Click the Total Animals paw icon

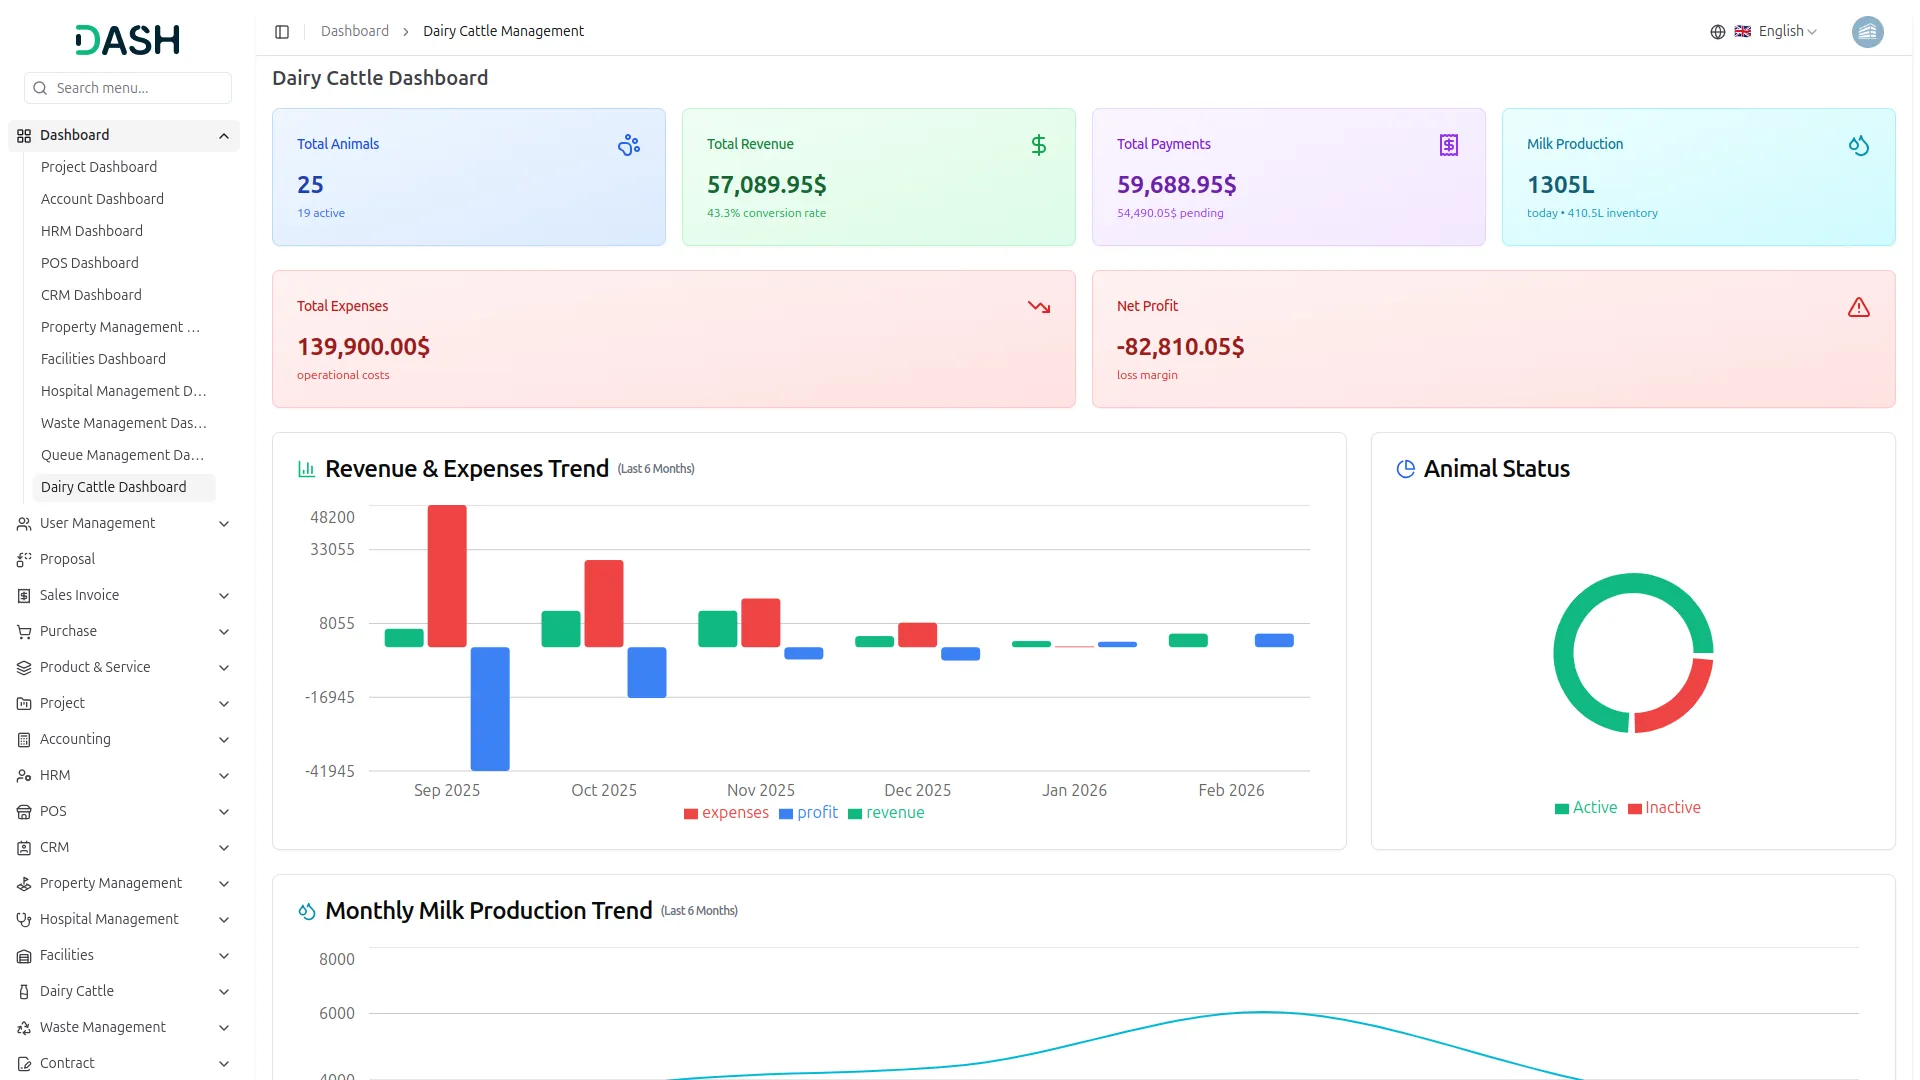tap(629, 145)
